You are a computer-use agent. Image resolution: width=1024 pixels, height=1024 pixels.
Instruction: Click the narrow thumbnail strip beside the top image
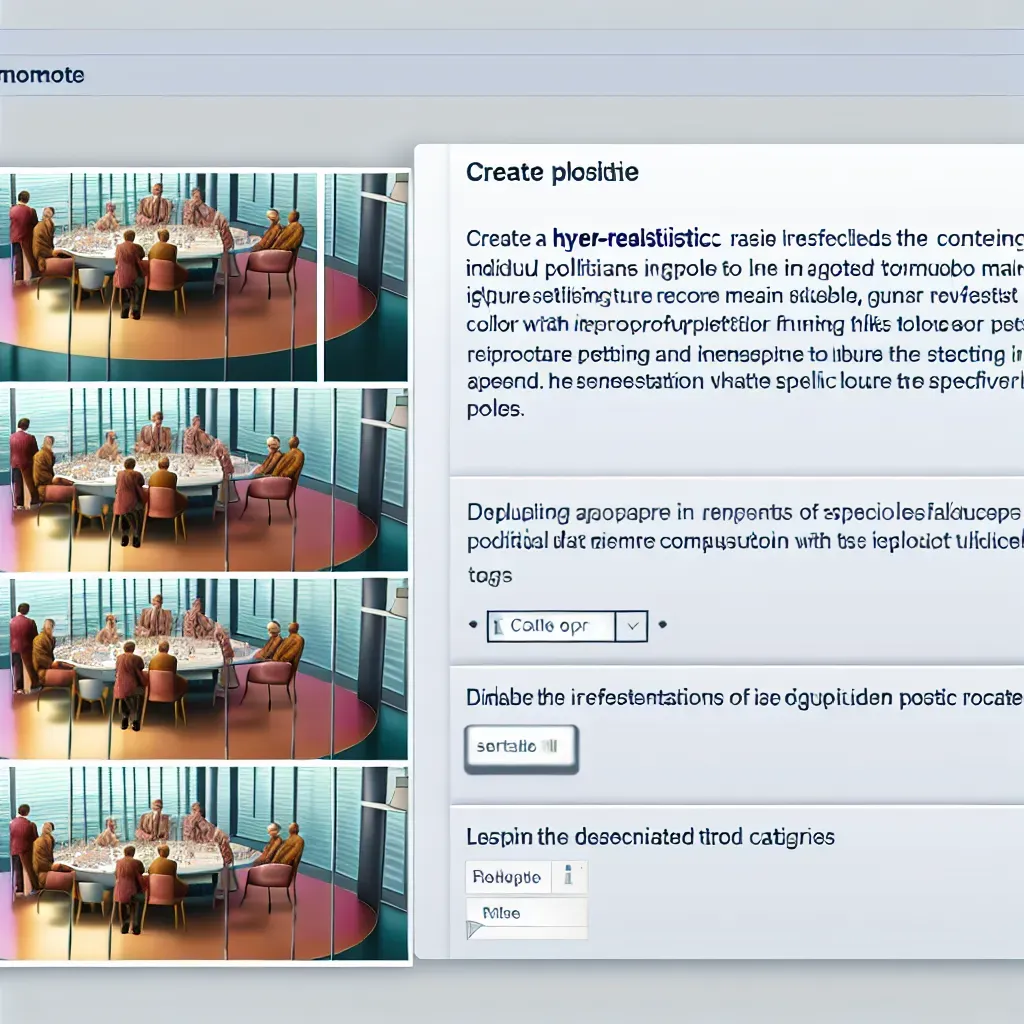click(366, 276)
